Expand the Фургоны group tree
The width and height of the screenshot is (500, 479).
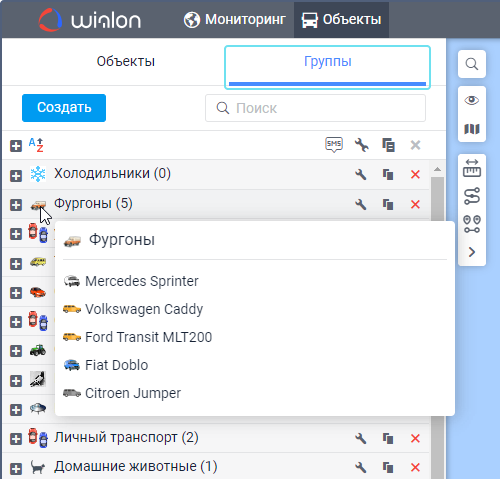click(16, 205)
